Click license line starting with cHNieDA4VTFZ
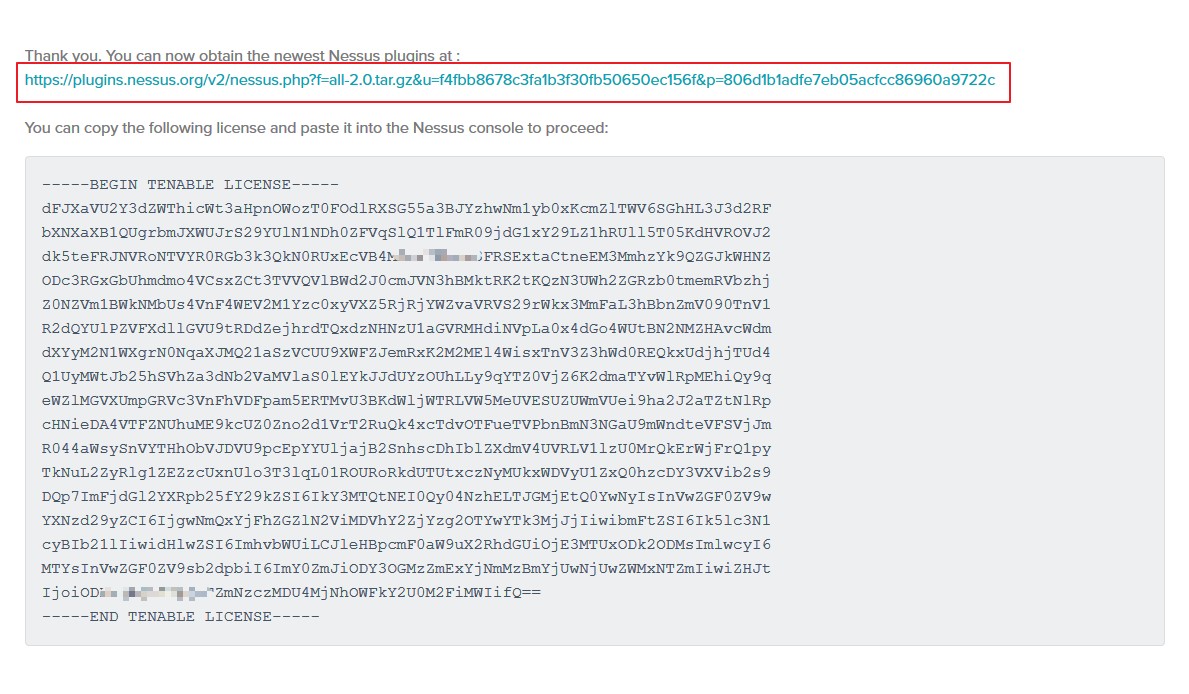This screenshot has width=1189, height=694. (406, 425)
